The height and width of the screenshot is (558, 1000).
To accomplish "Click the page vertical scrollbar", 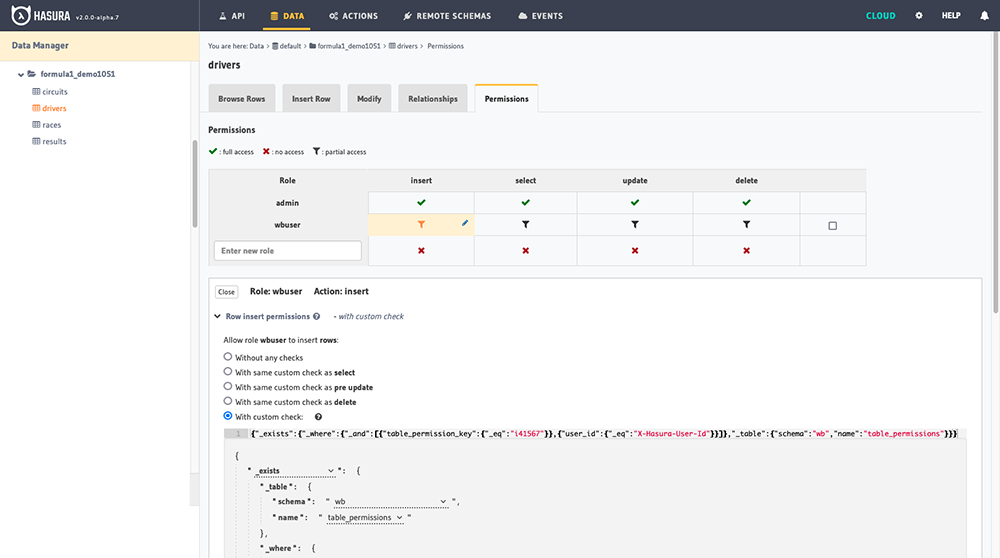I will (996, 172).
